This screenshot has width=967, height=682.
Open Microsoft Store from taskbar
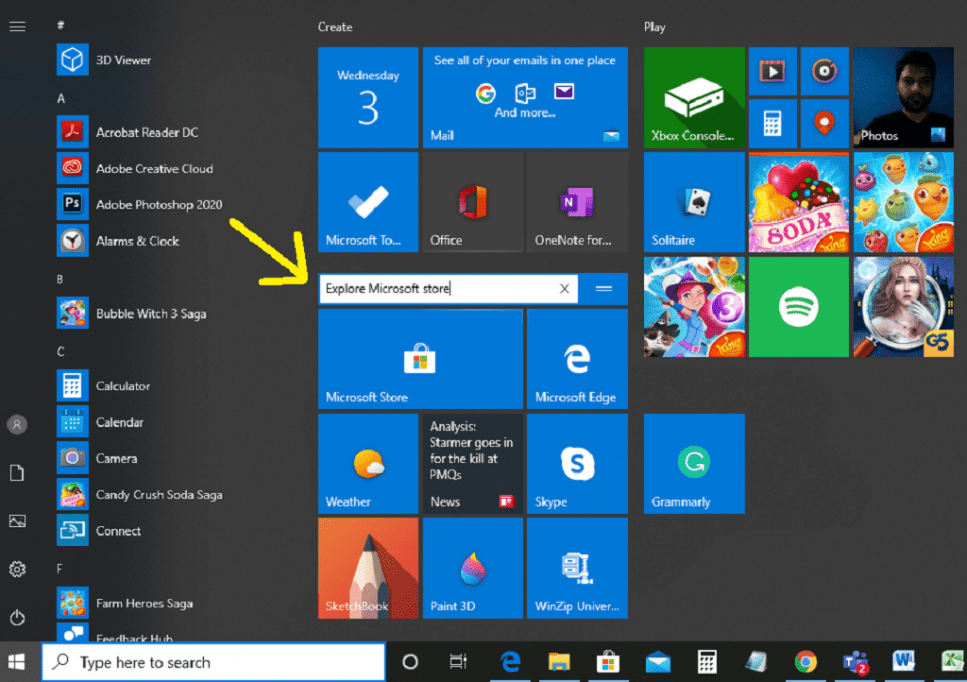[x=608, y=662]
